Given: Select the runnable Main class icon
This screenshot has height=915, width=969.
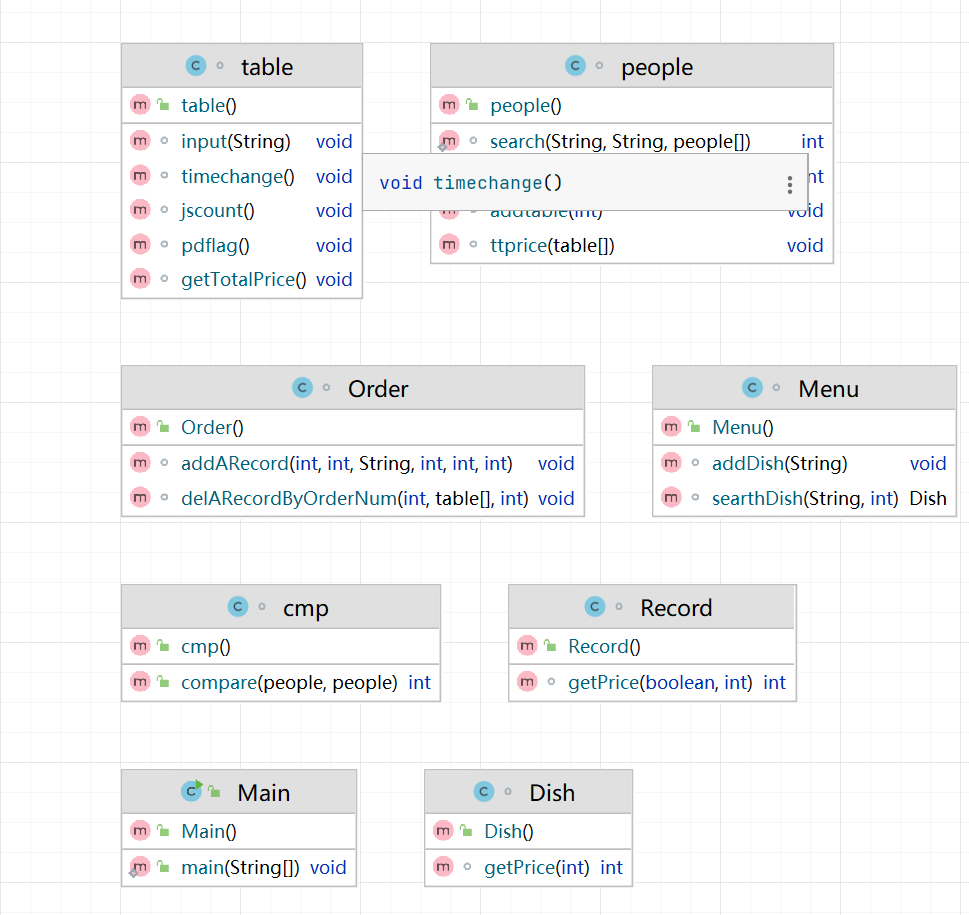Looking at the screenshot, I should tap(192, 792).
